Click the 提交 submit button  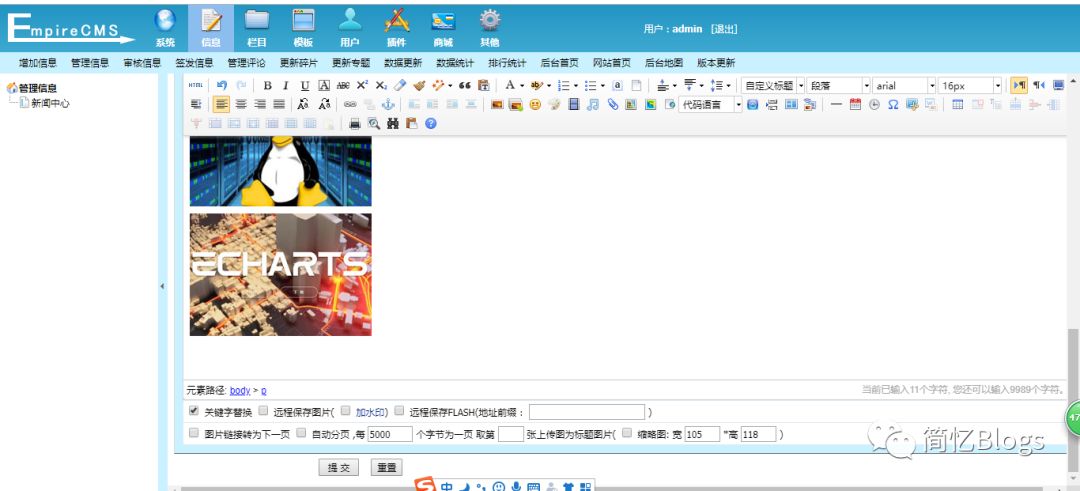pos(339,467)
